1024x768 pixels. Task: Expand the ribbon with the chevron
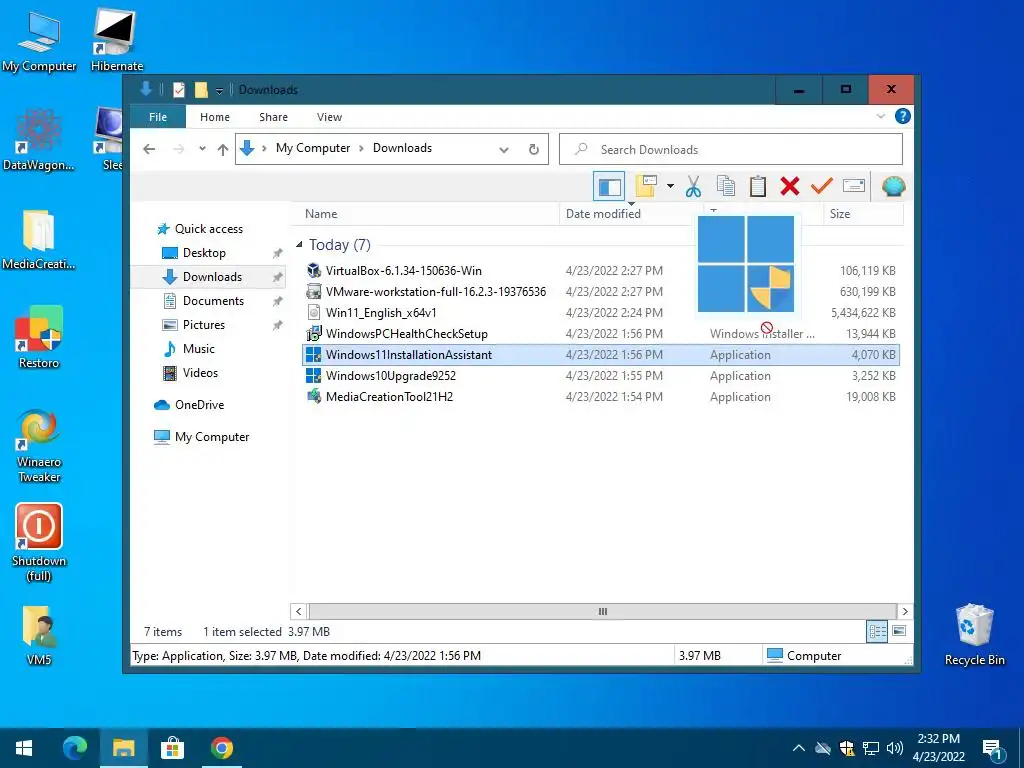pos(880,116)
